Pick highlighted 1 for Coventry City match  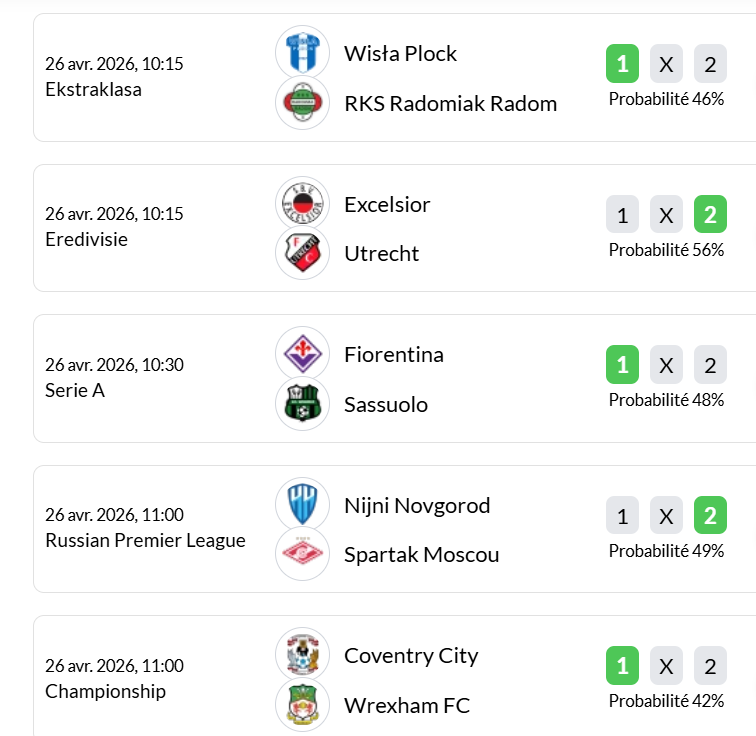[x=622, y=666]
